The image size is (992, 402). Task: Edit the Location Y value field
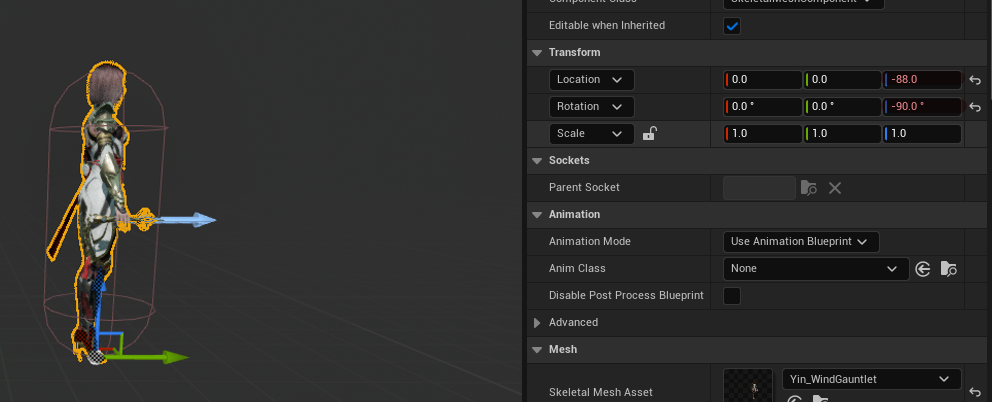coord(843,80)
